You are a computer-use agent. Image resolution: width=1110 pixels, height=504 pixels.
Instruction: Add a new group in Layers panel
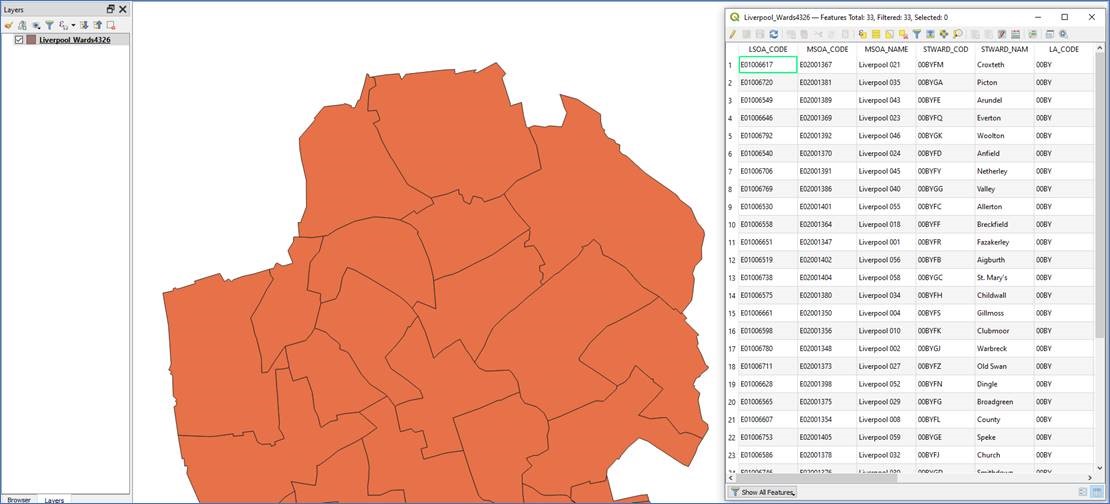23,25
